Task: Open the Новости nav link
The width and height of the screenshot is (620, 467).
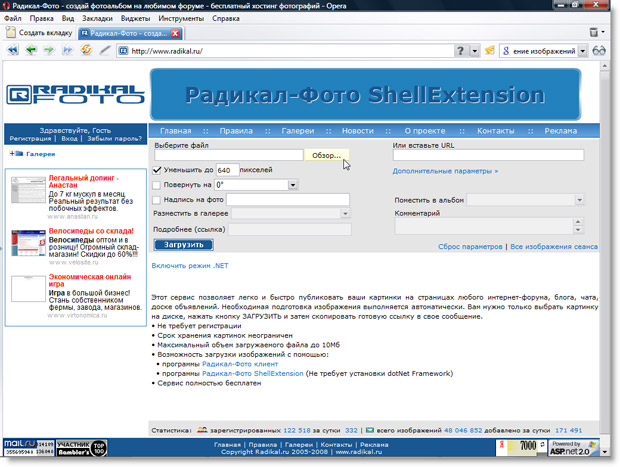Action: [358, 131]
